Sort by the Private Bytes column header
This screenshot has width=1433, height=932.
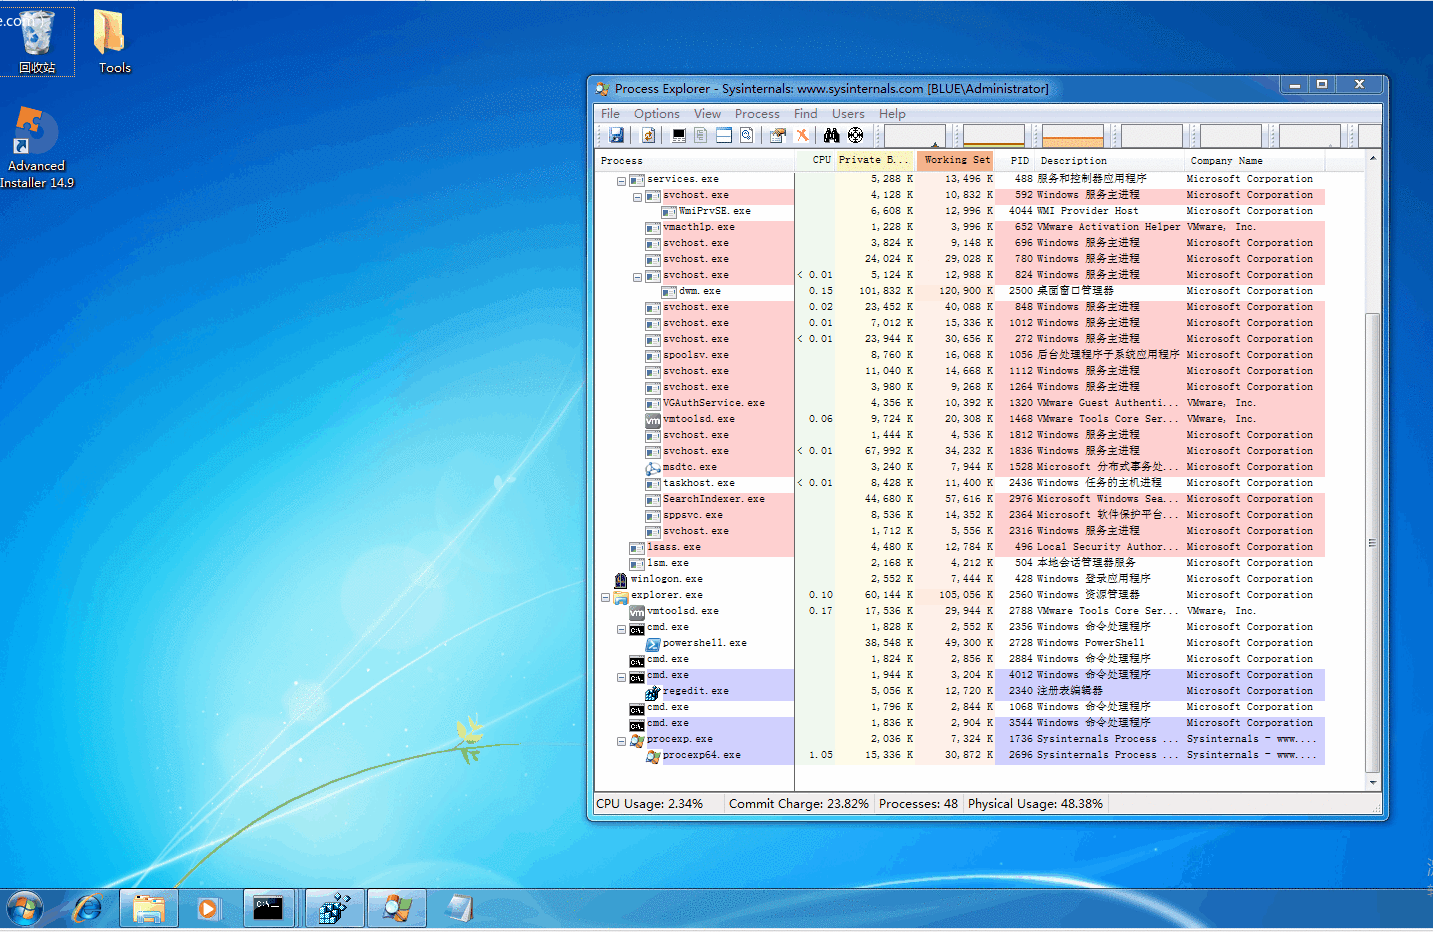coord(875,160)
